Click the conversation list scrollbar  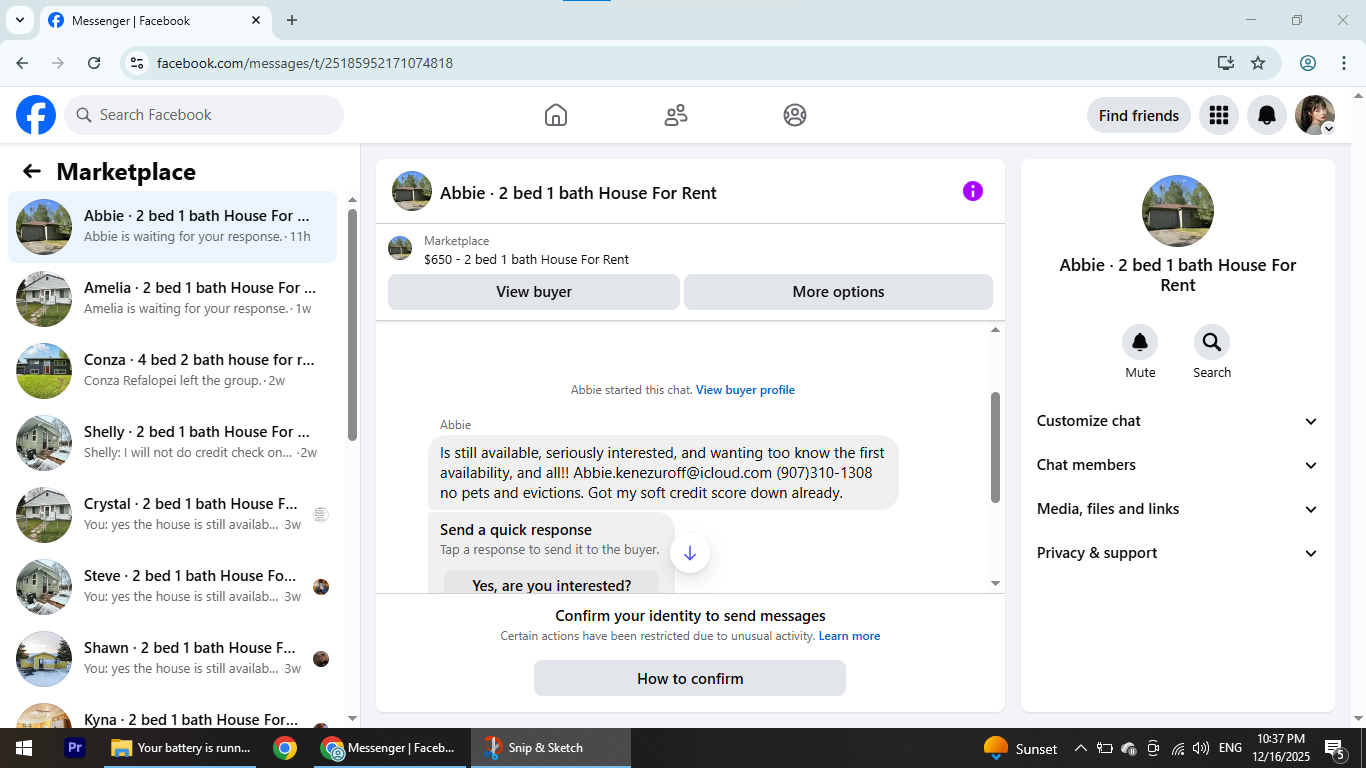coord(352,325)
